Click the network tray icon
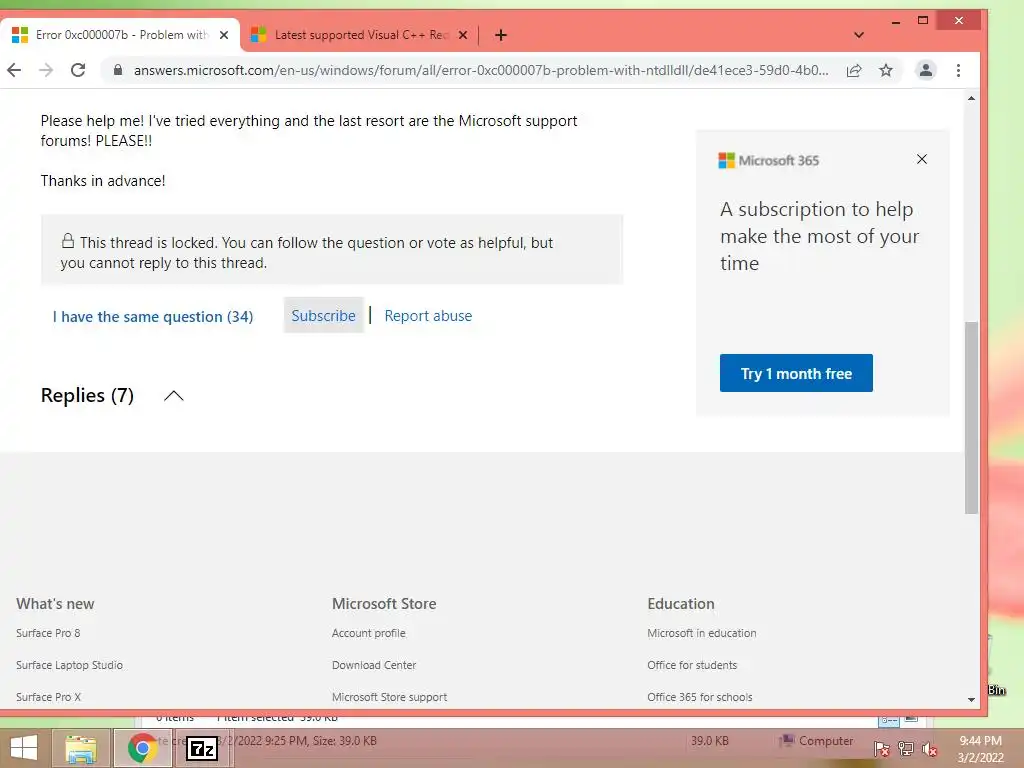The height and width of the screenshot is (768, 1024). [x=906, y=749]
